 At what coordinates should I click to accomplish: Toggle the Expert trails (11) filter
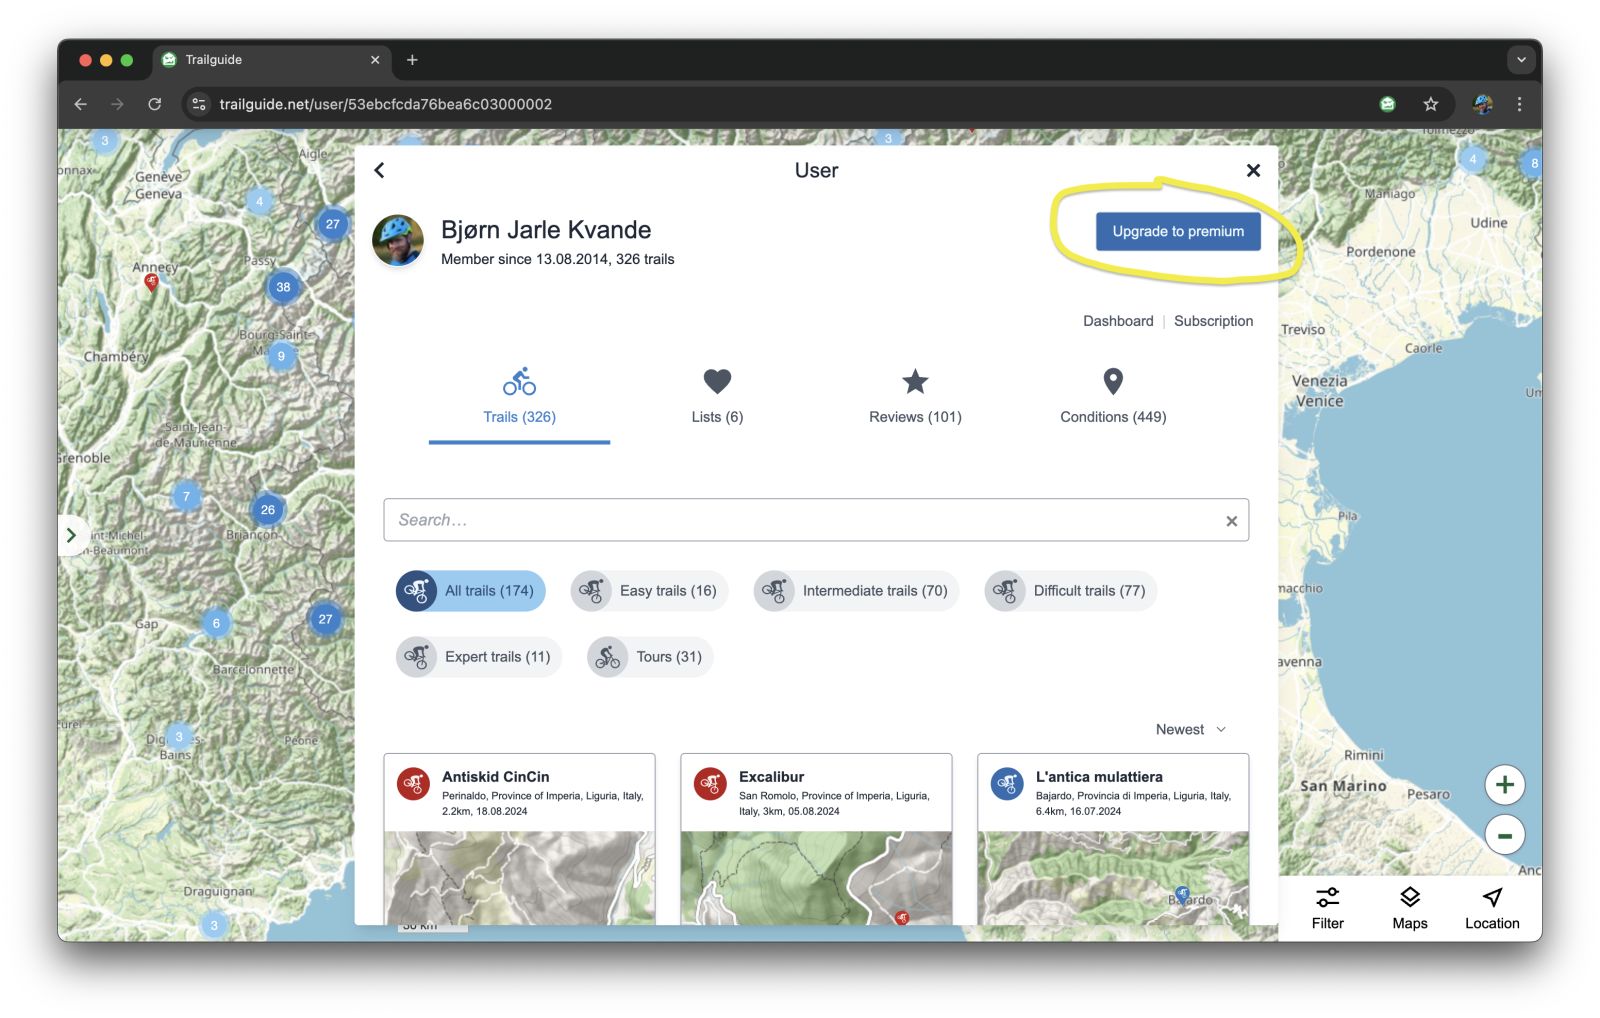pos(478,657)
